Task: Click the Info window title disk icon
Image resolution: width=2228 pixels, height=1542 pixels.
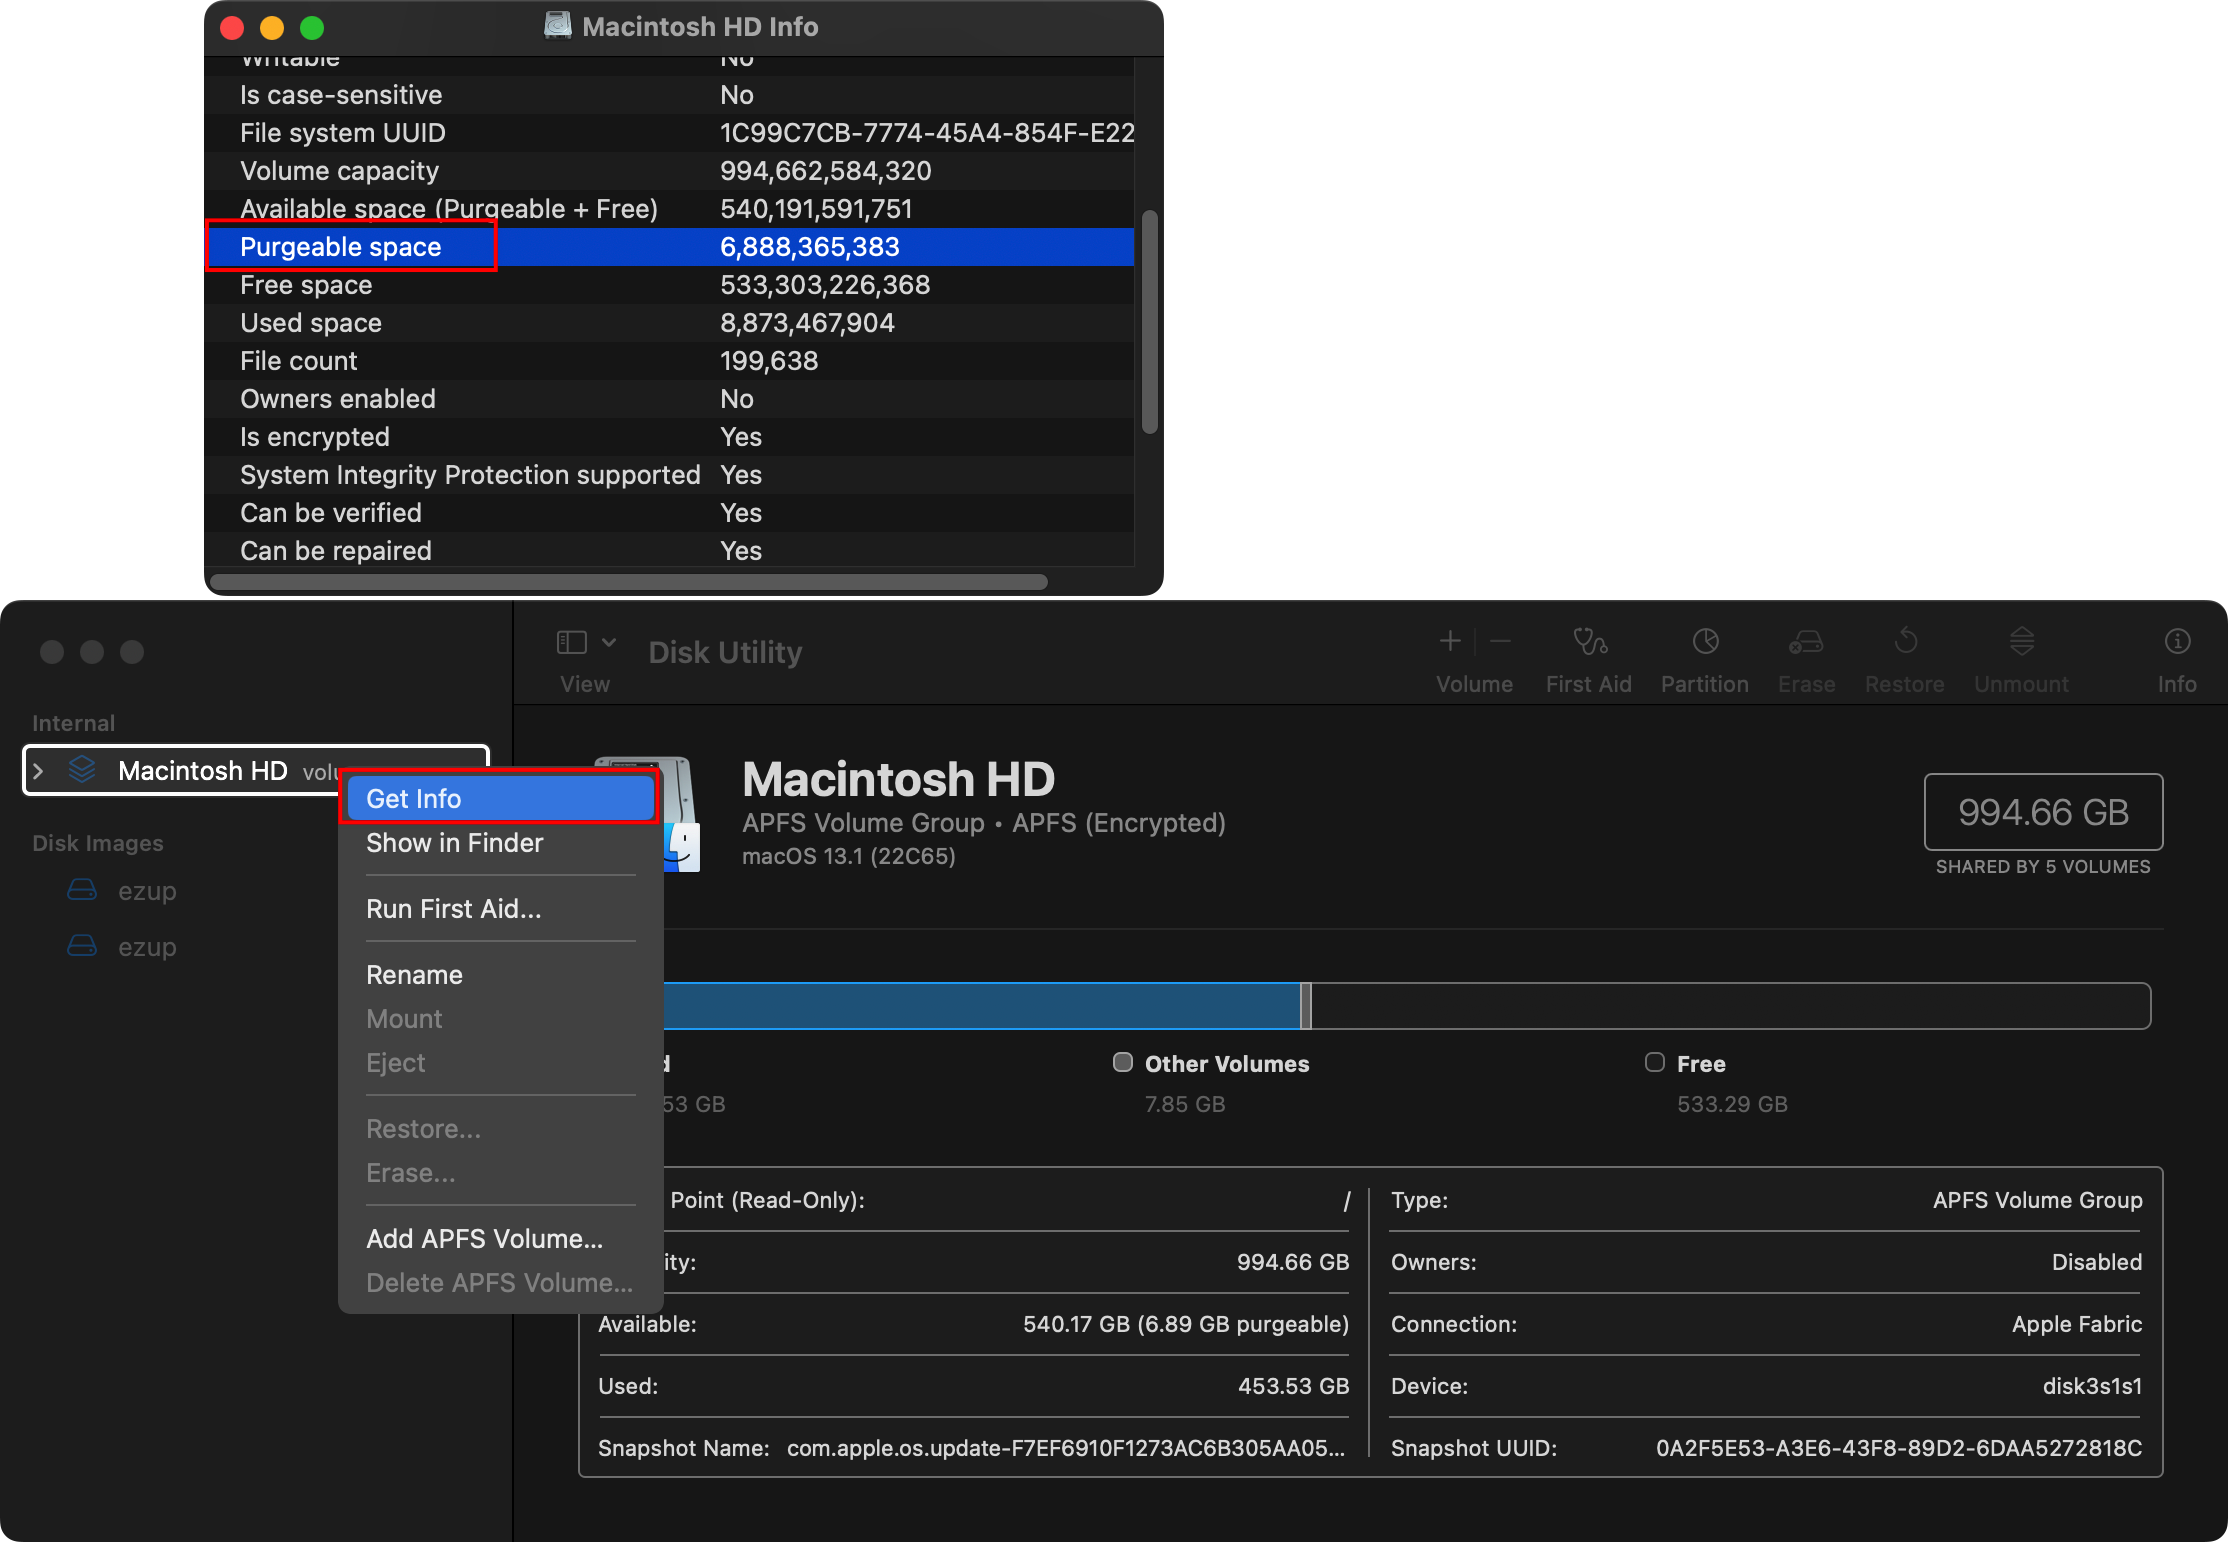Action: (557, 26)
